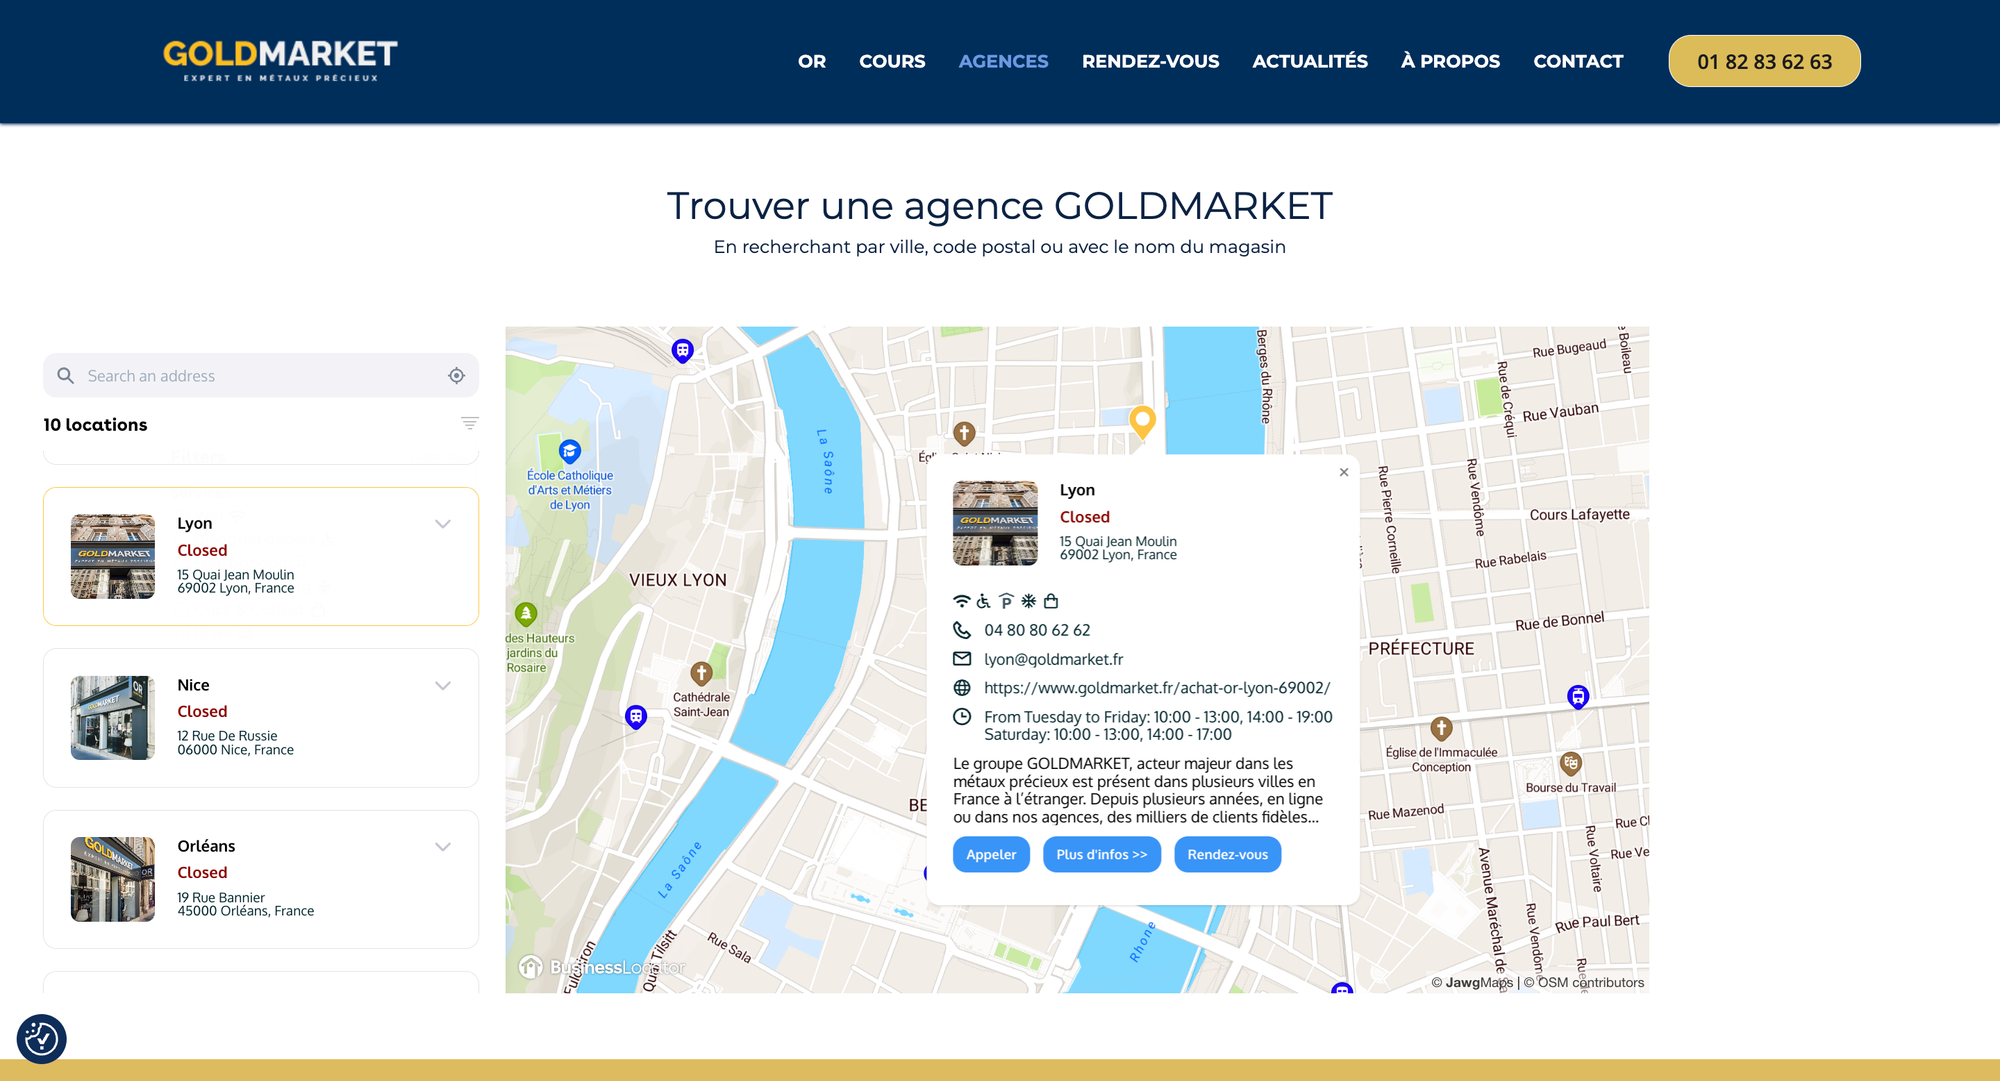
Task: Click the Appeler button
Action: (990, 855)
